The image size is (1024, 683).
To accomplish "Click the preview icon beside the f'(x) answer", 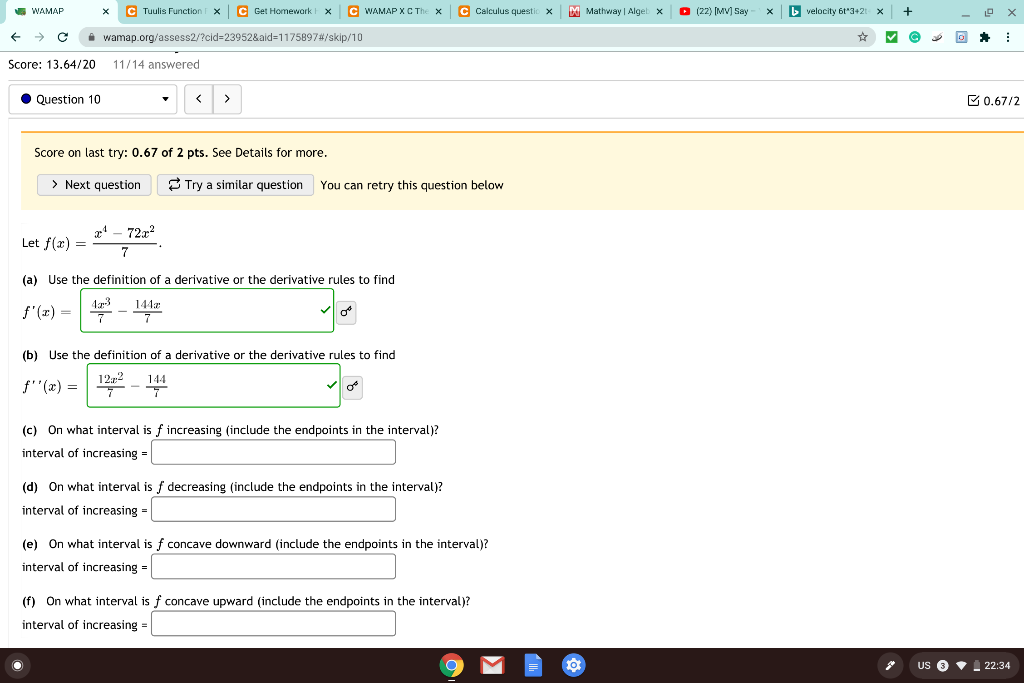I will coord(346,312).
